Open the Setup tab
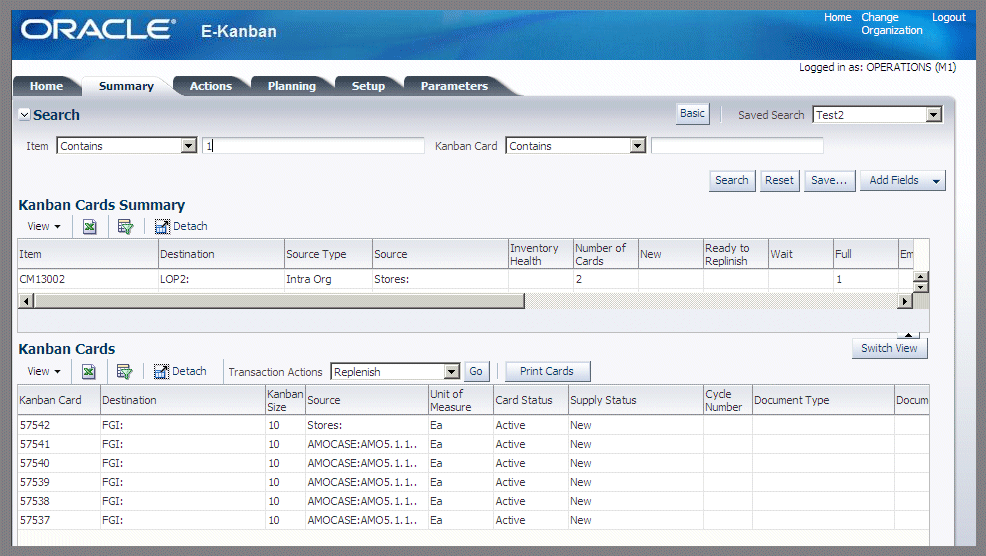This screenshot has width=986, height=556. click(368, 86)
